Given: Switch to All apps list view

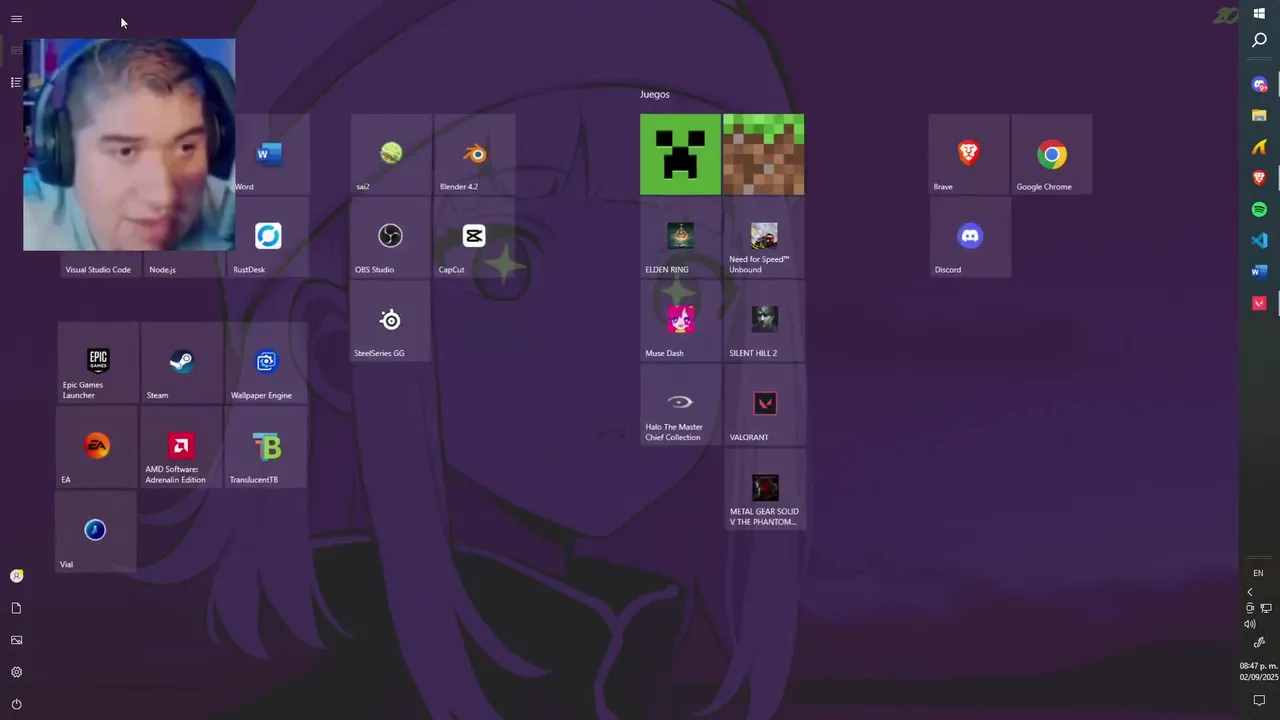Looking at the screenshot, I should click(x=16, y=82).
